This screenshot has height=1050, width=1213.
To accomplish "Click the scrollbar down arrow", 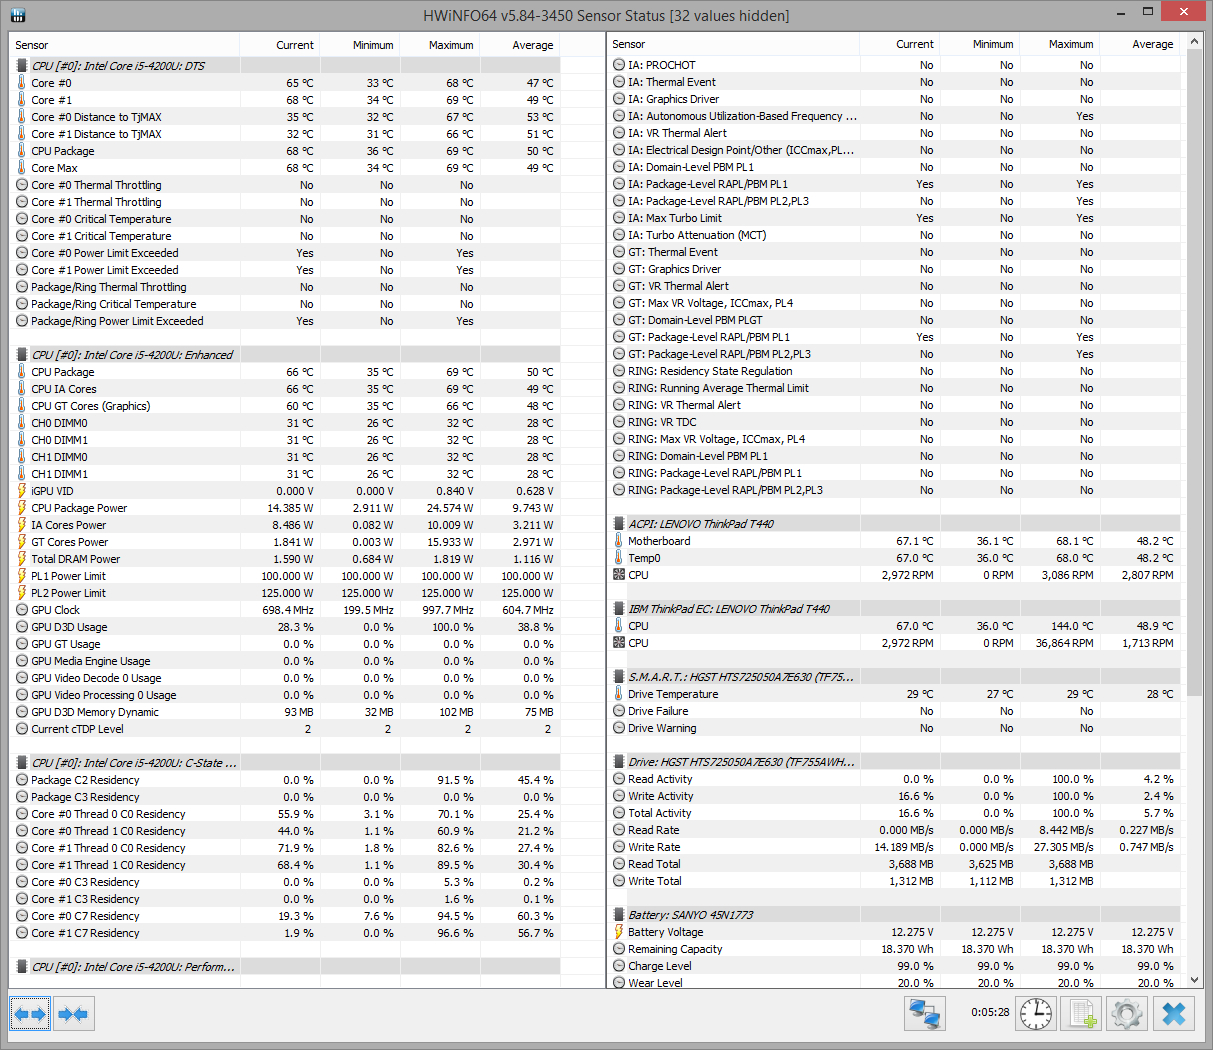I will pyautogui.click(x=1193, y=981).
